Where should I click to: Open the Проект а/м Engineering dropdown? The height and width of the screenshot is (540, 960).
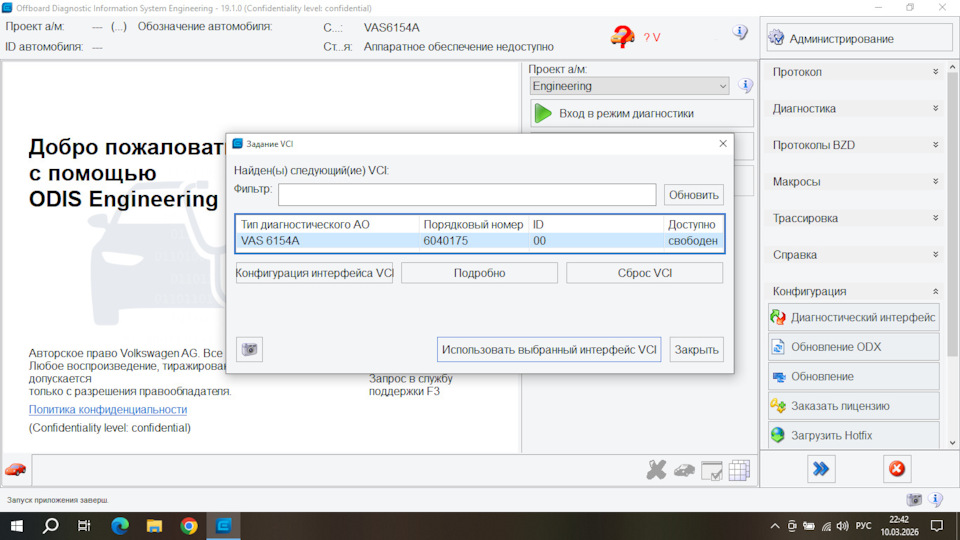(629, 86)
